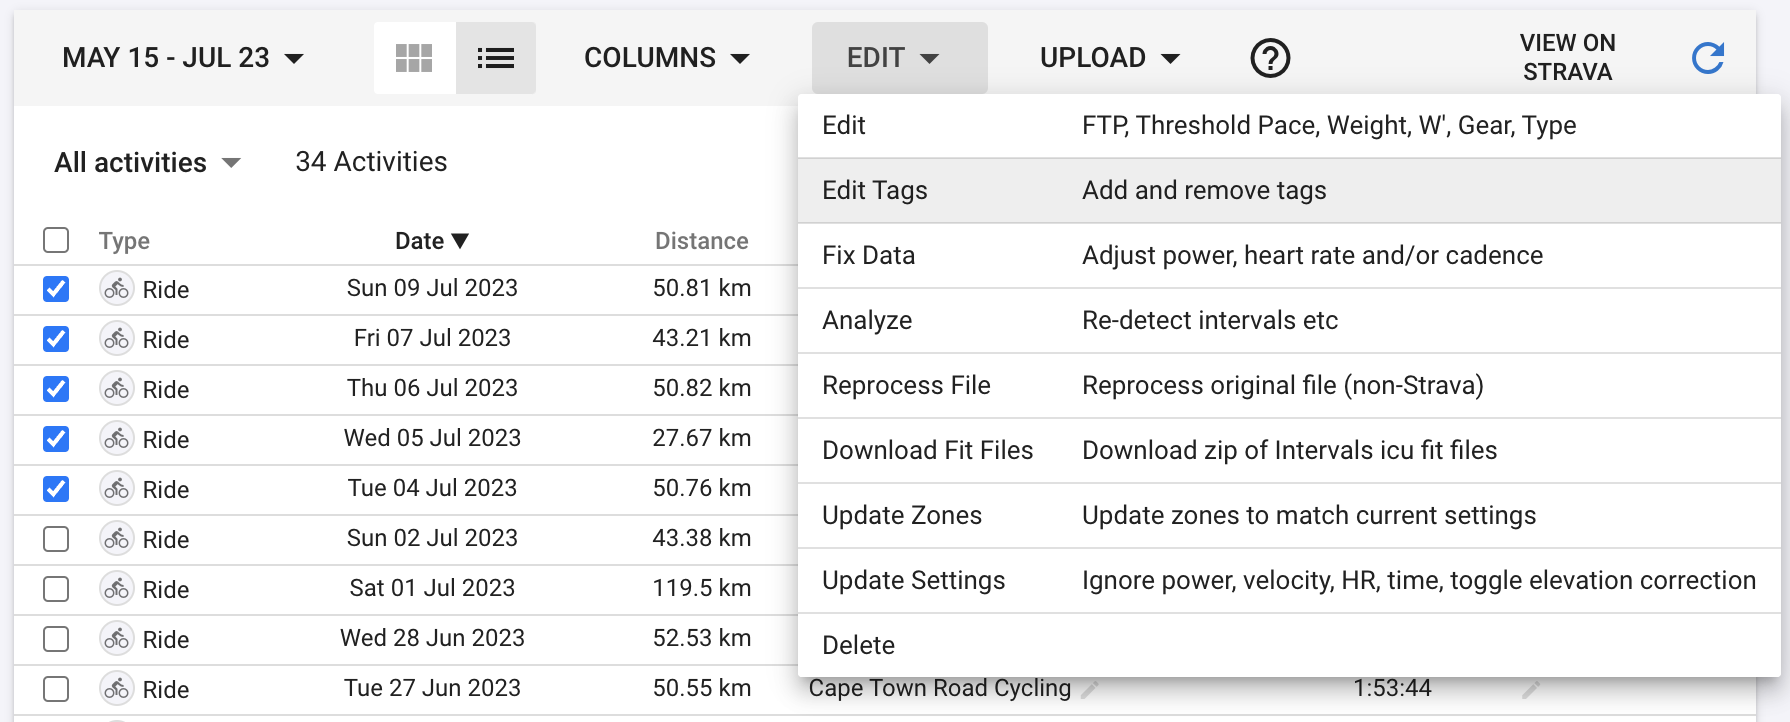
Task: Click the 34 Activities count label
Action: 371,162
